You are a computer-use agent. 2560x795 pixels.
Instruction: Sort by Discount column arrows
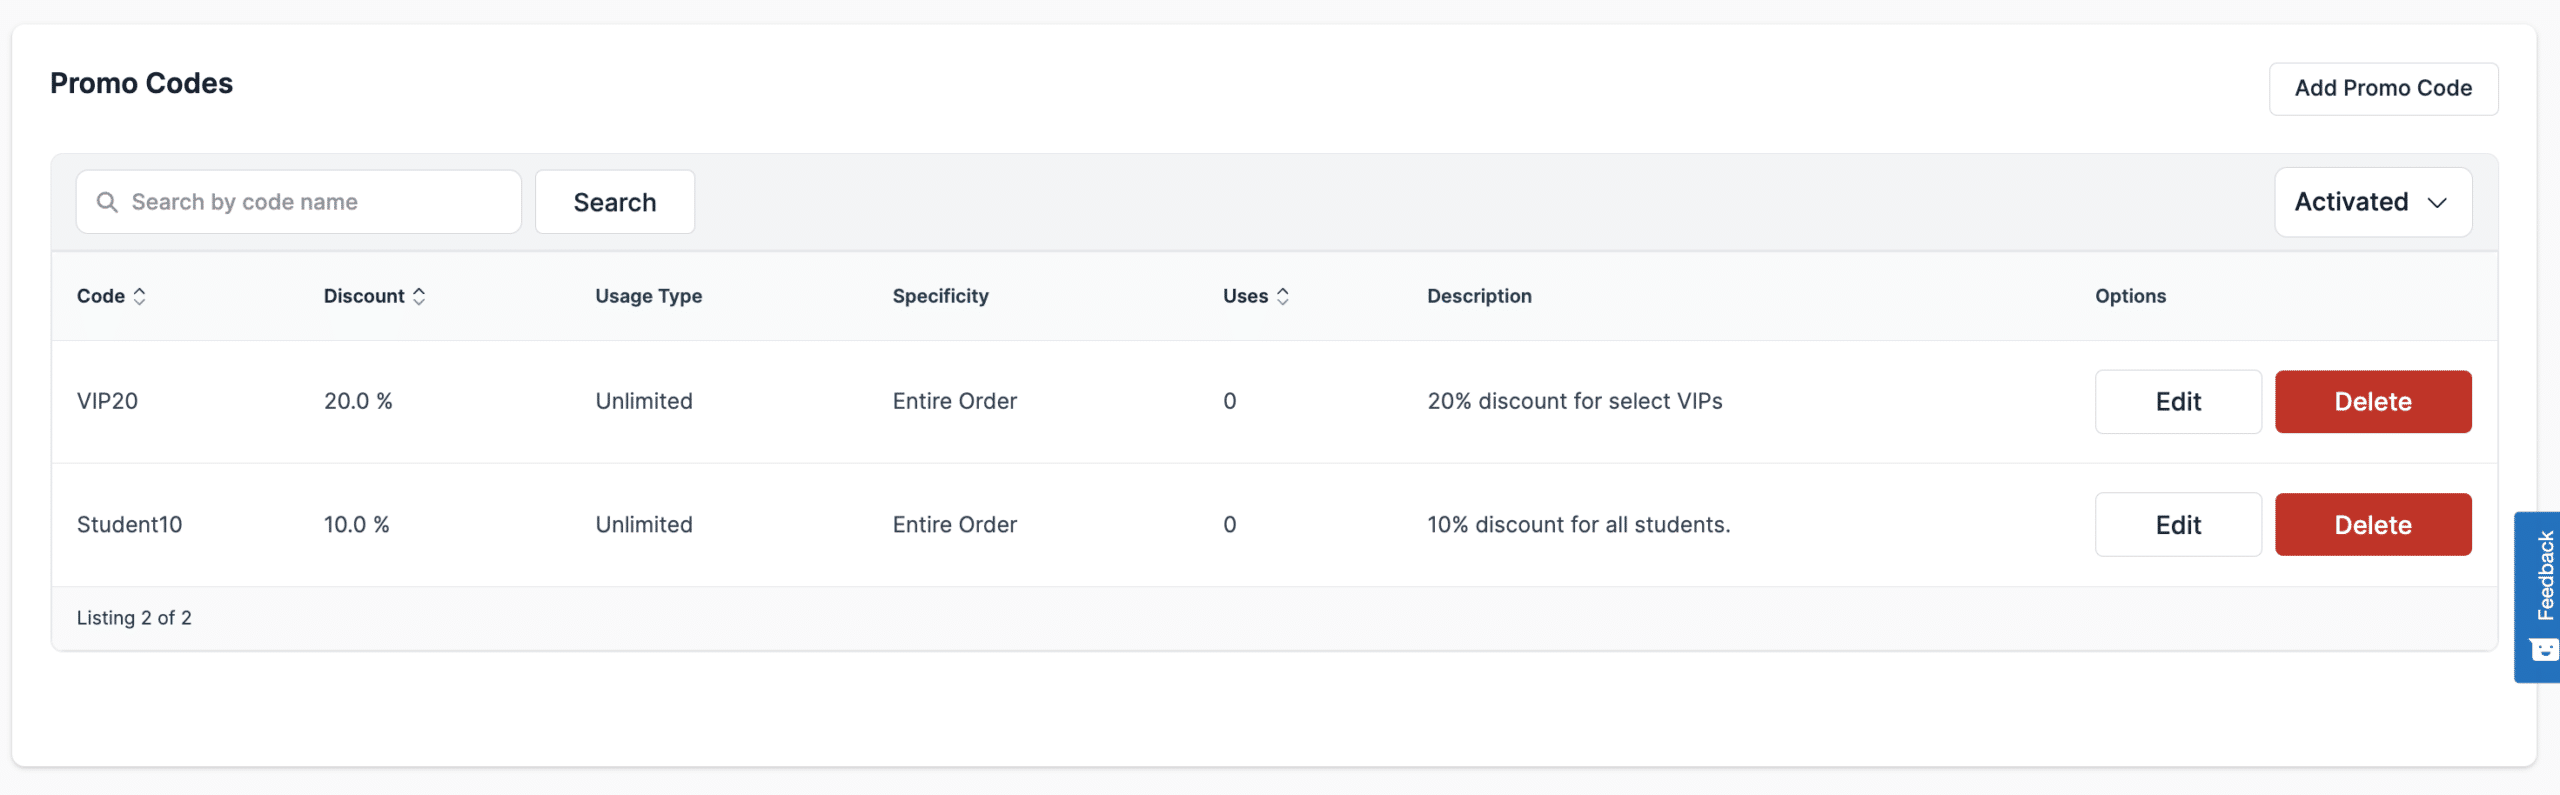[x=419, y=296]
